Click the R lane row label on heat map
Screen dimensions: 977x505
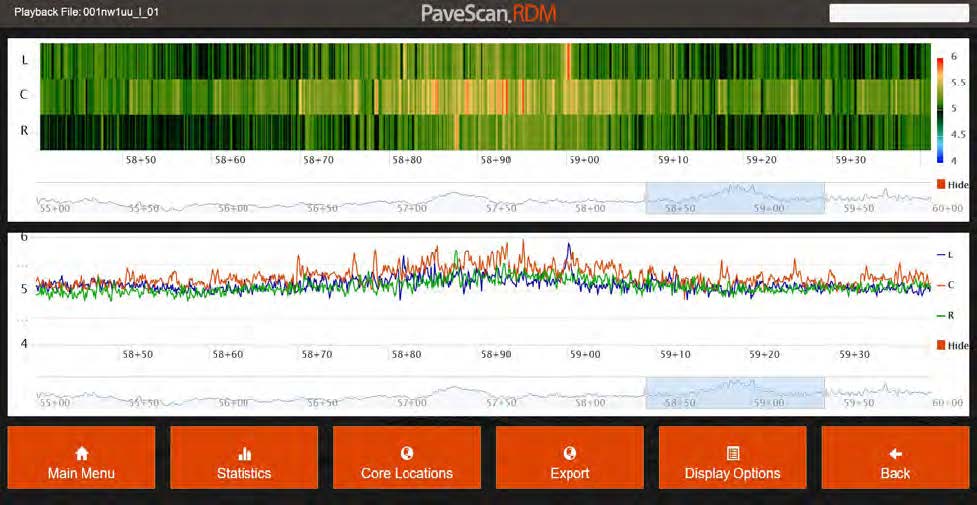23,130
